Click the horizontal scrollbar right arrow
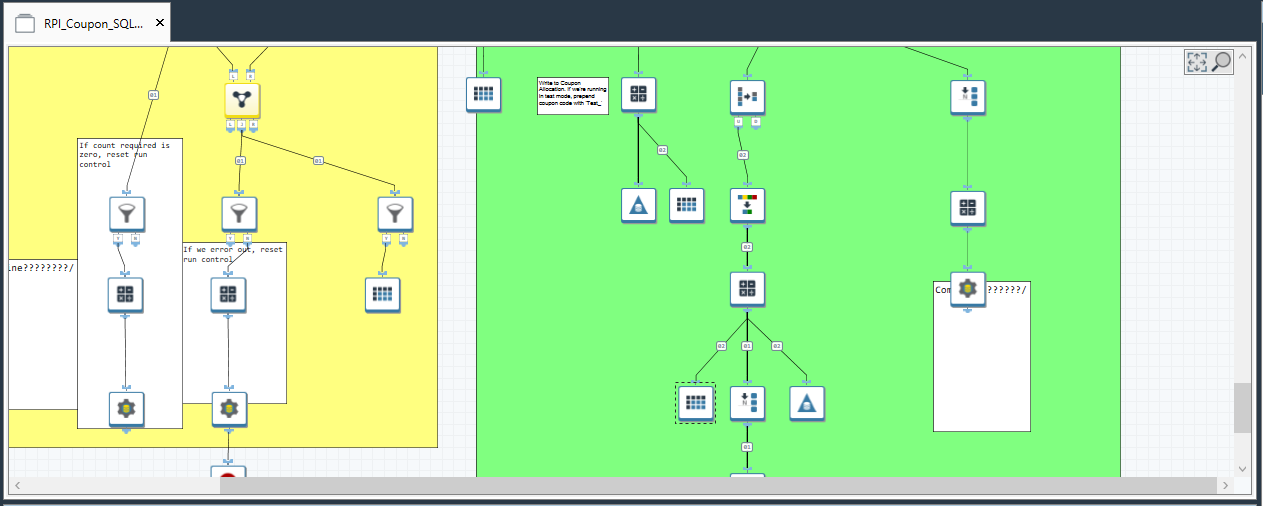Screen dimensions: 1263x506 click(x=1223, y=485)
